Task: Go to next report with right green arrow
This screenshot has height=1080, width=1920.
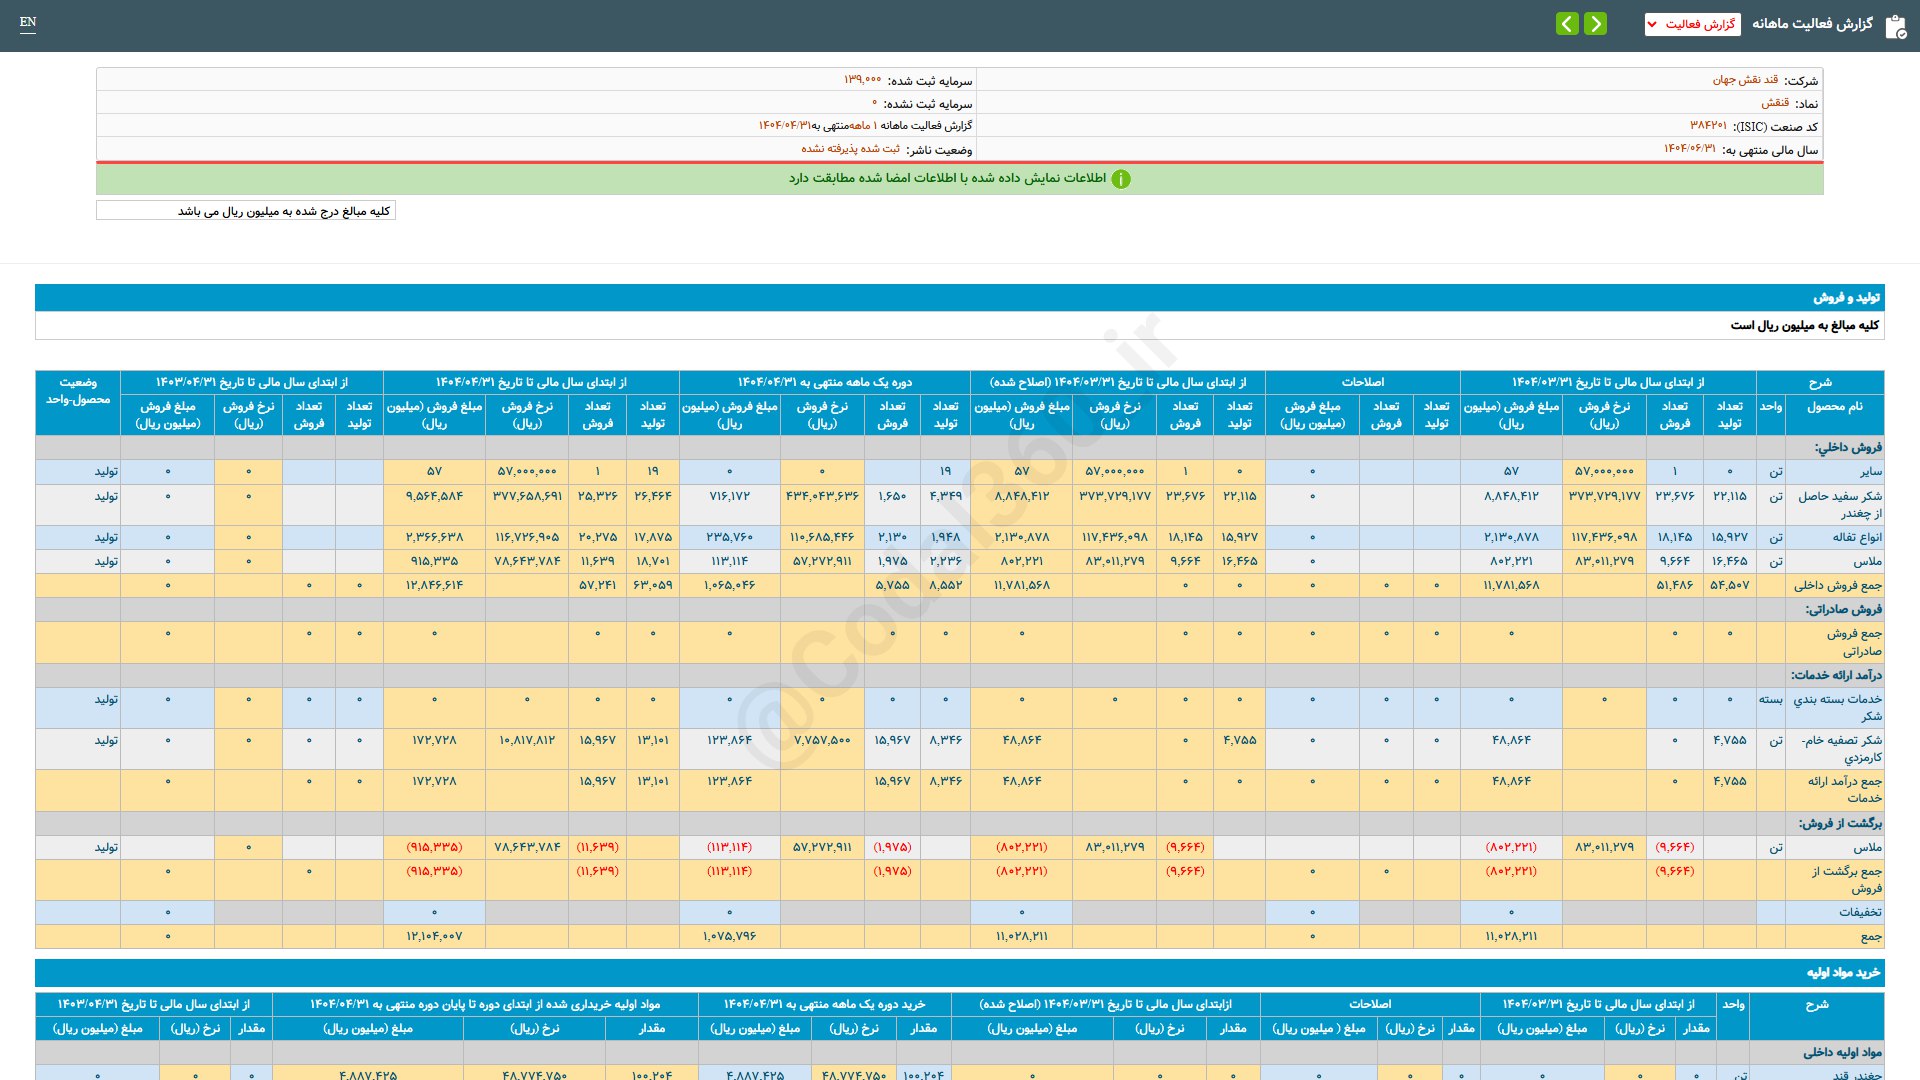Action: pyautogui.click(x=1596, y=23)
